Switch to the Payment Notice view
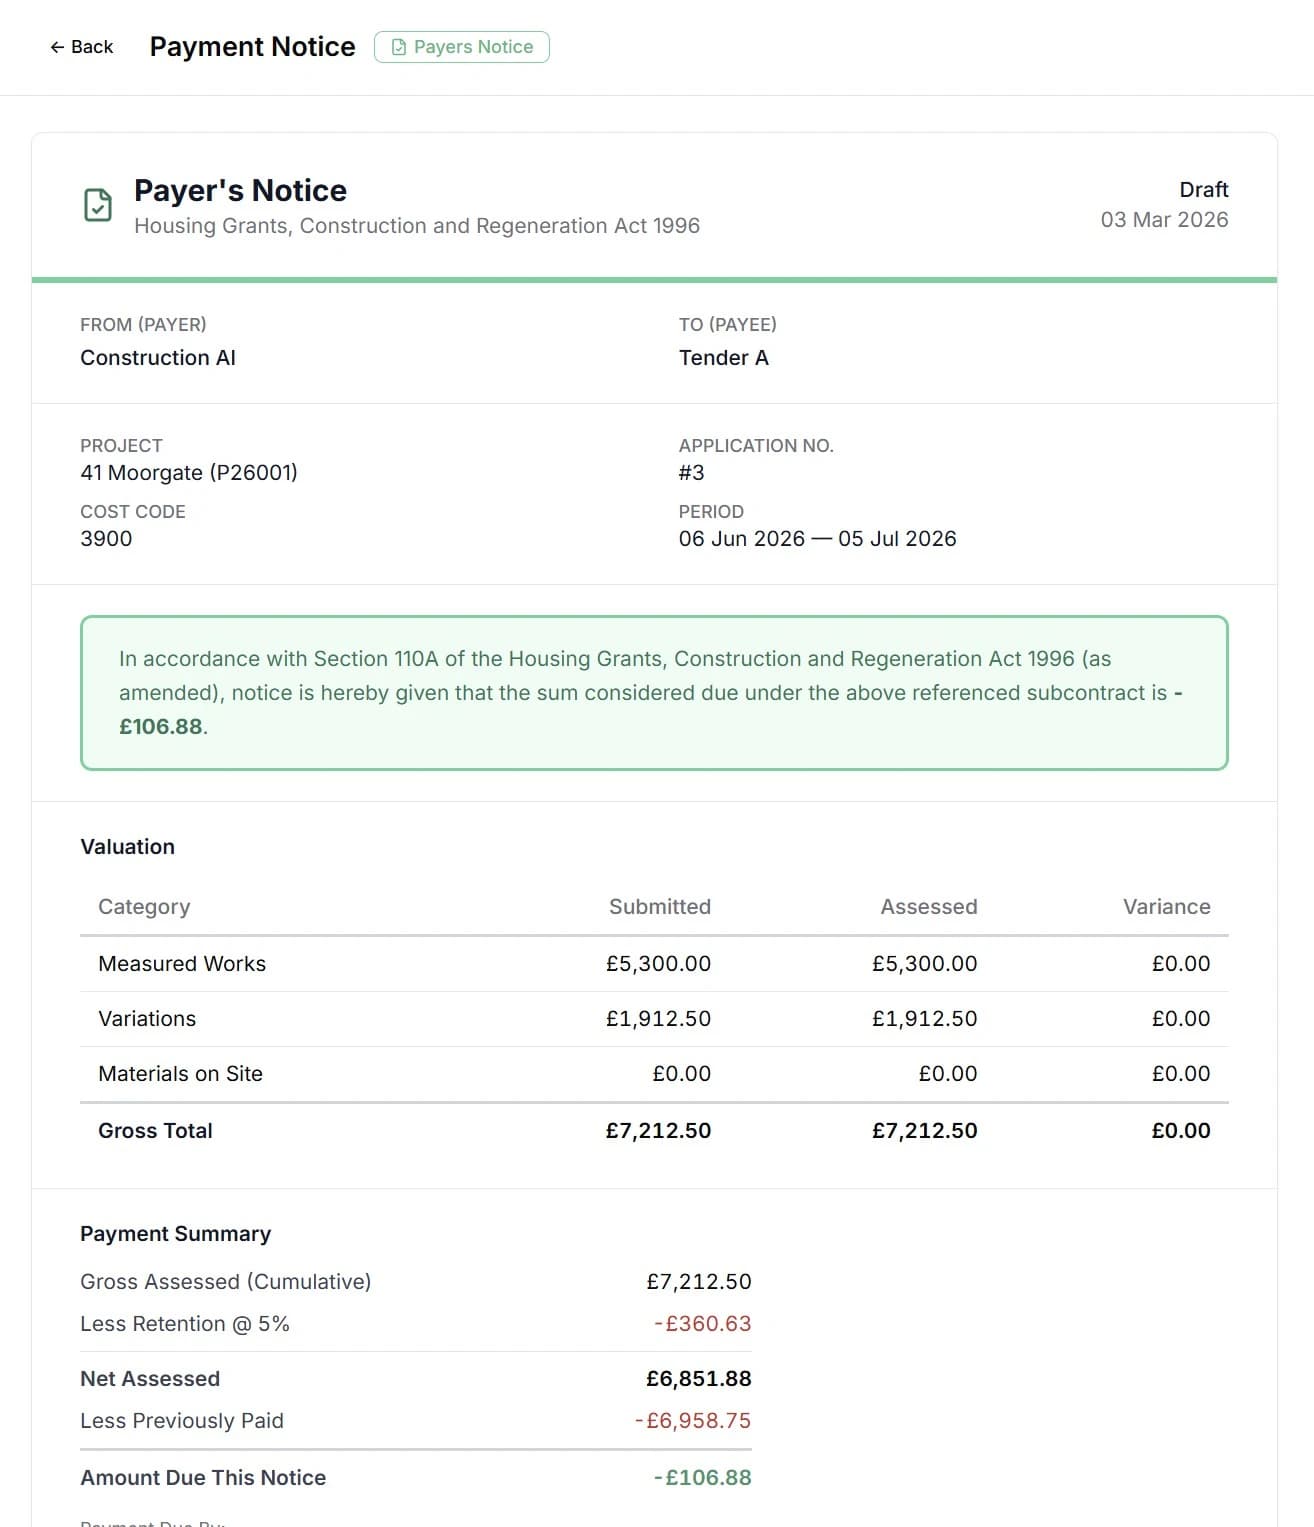The height and width of the screenshot is (1527, 1314). (x=252, y=46)
